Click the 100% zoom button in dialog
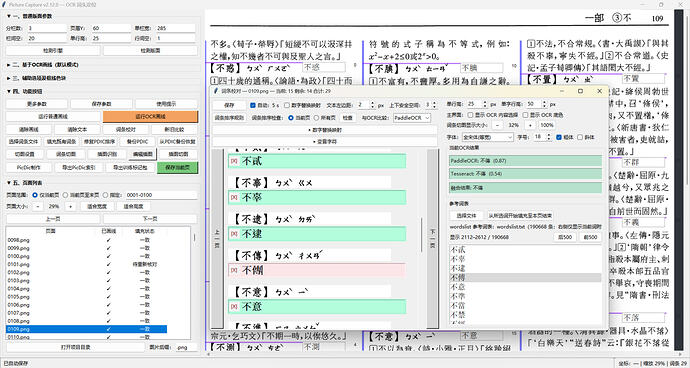Screen dimensions: 690x368 (x=546, y=125)
